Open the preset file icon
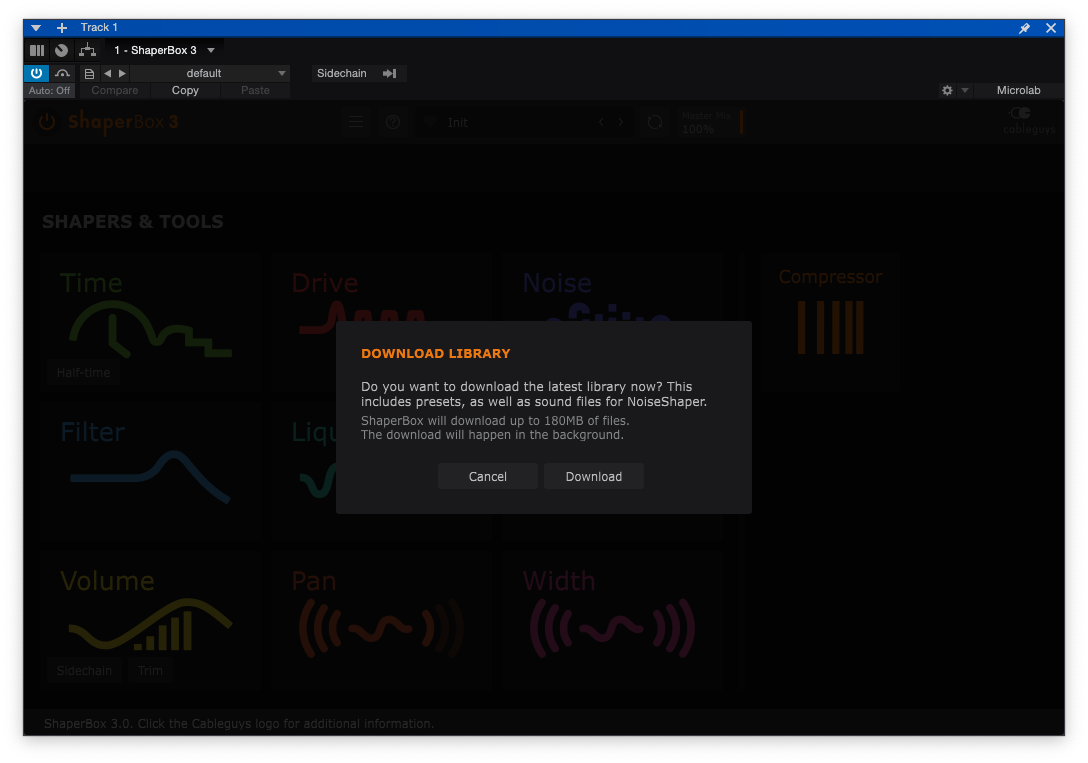Screen dimensions: 1088x763 89,74
